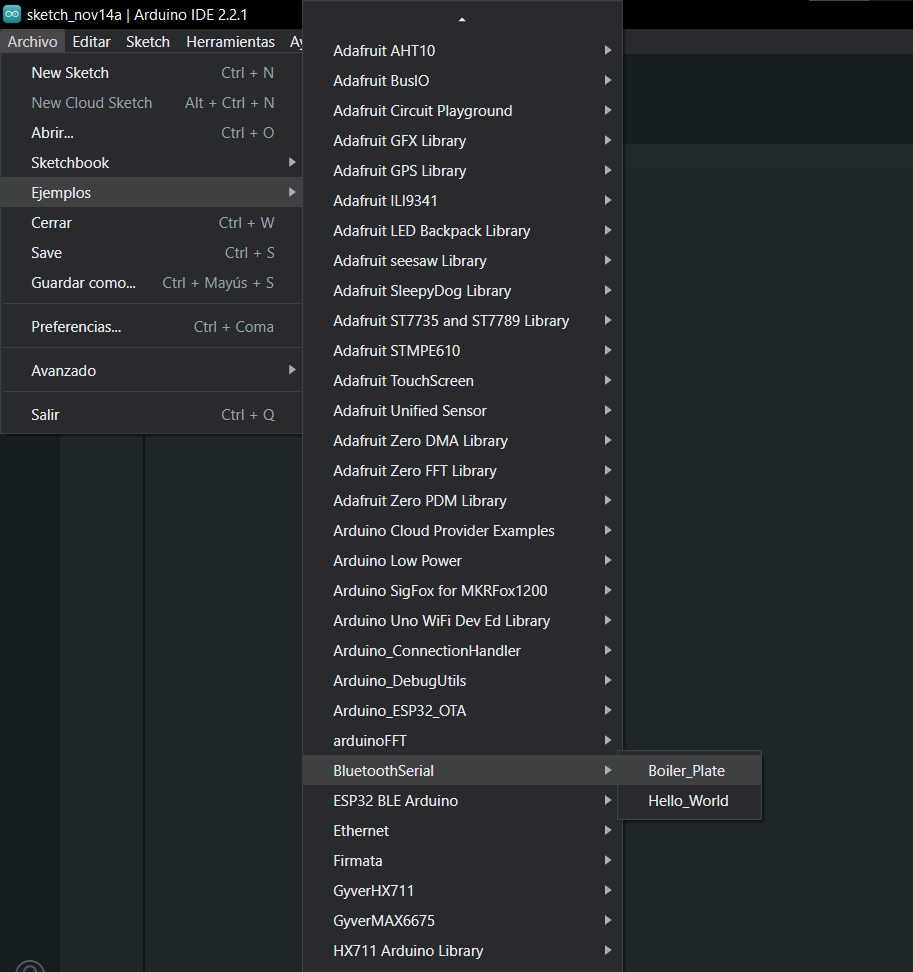
Task: Click the up arrow to scroll examples list
Action: 462,20
